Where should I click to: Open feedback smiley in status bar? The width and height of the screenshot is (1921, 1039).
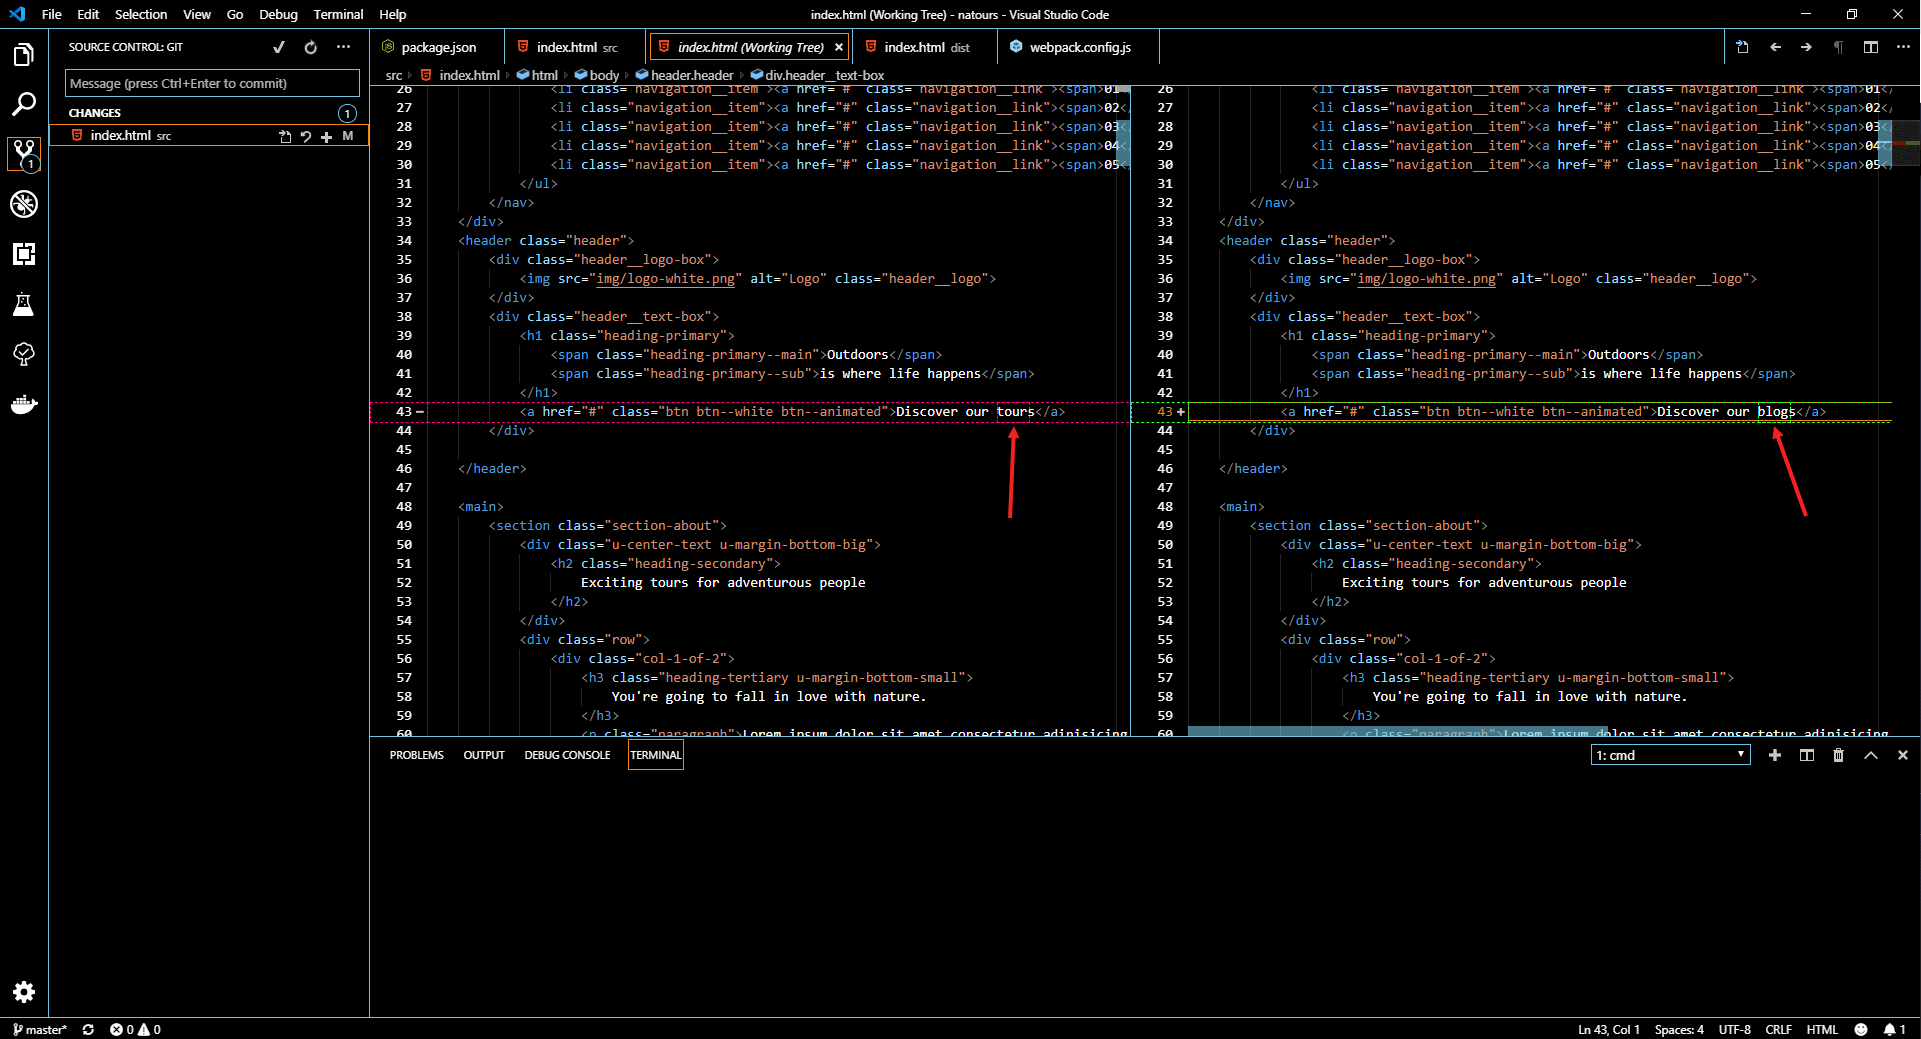1861,1029
